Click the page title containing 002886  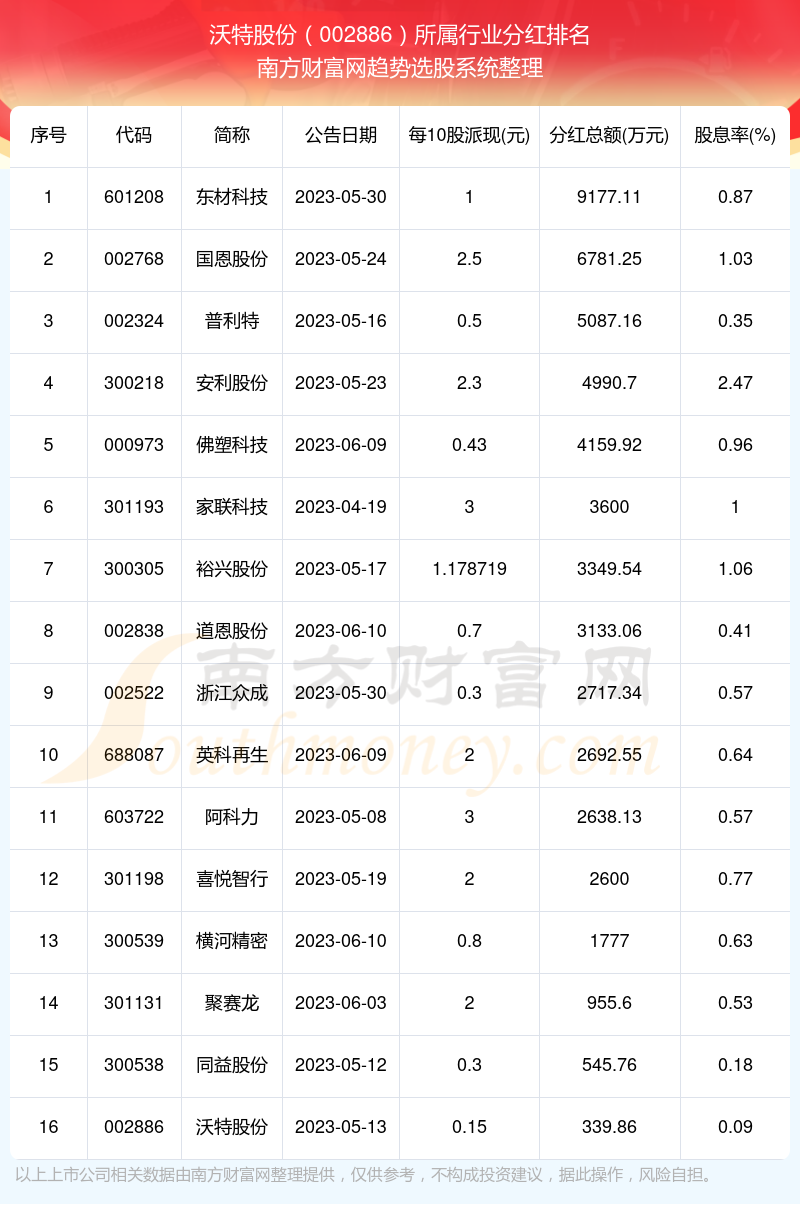pyautogui.click(x=400, y=36)
